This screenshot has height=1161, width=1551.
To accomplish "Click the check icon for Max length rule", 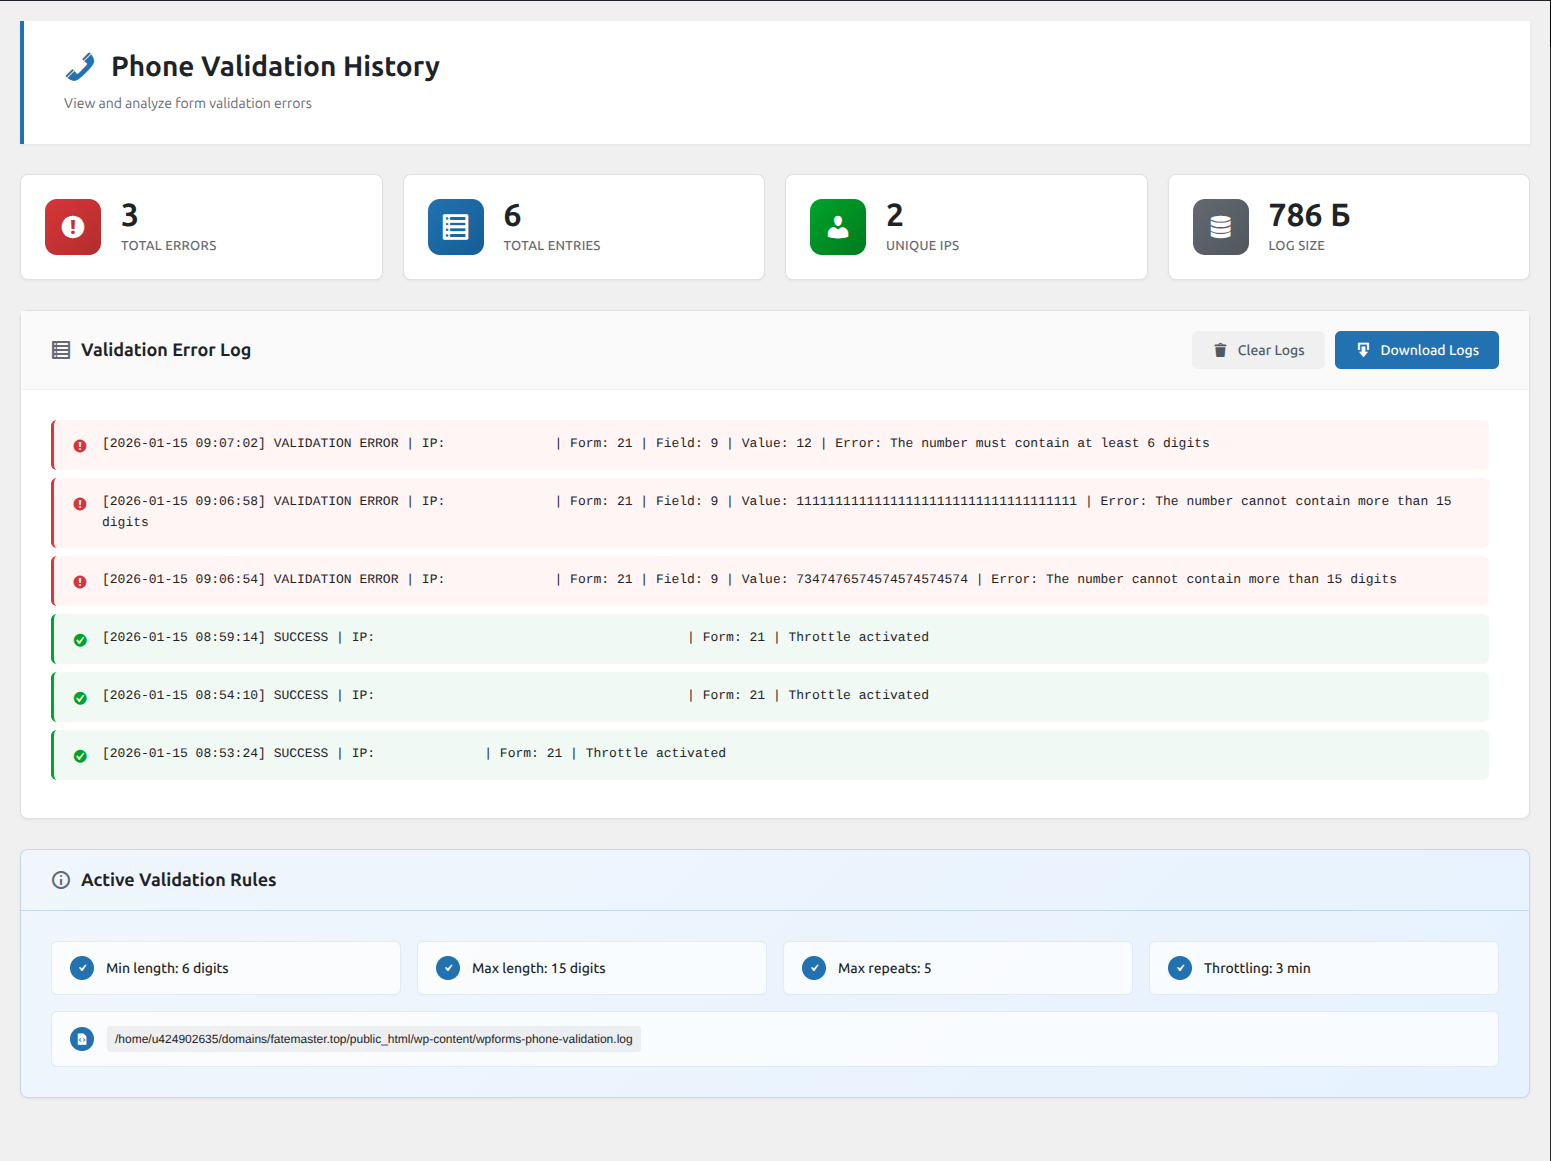I will [448, 968].
